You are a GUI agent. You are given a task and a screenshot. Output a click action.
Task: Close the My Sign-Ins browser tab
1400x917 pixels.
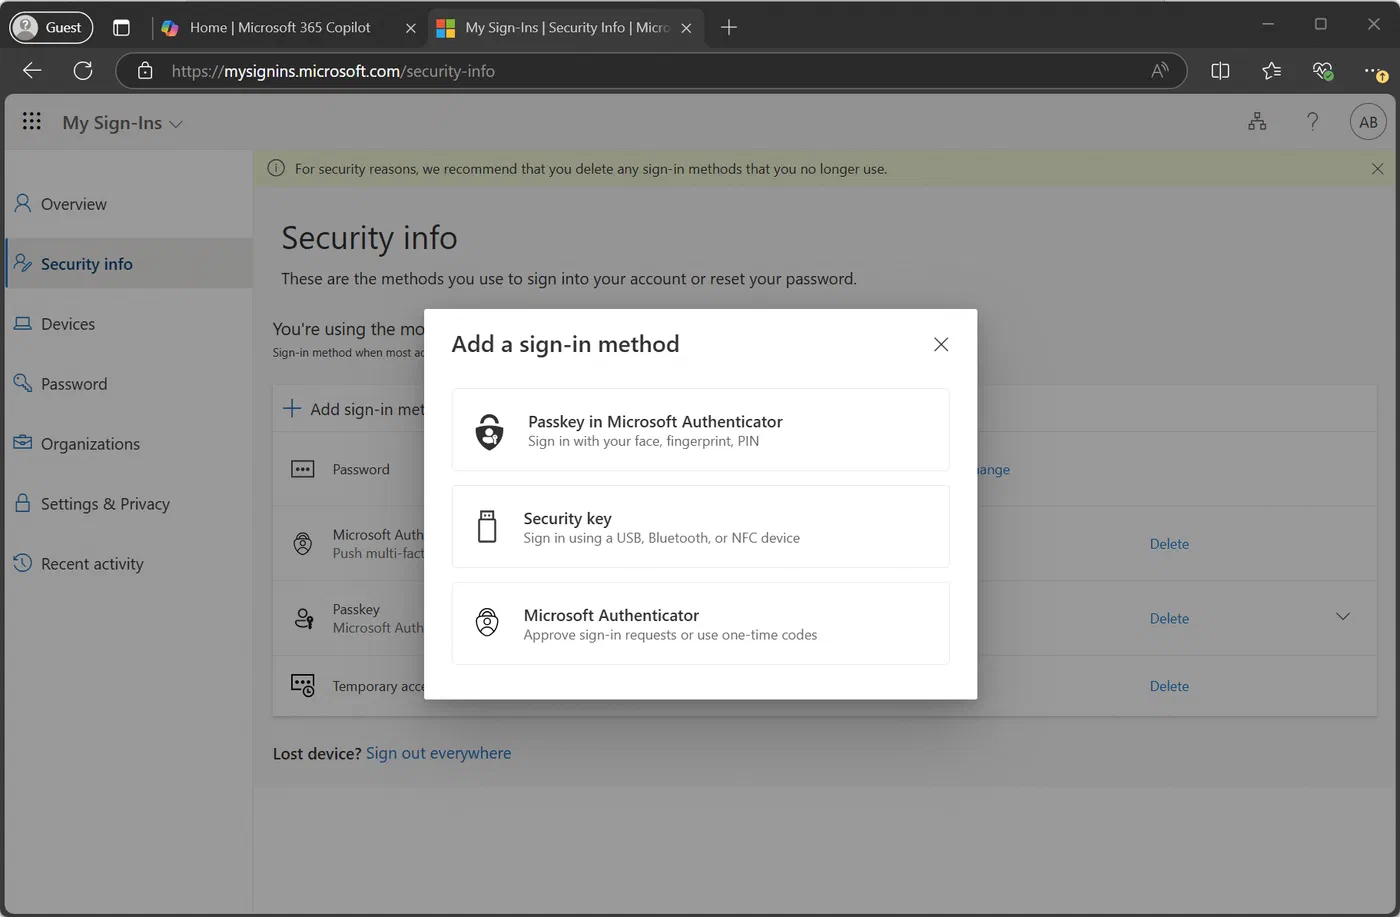tap(686, 28)
